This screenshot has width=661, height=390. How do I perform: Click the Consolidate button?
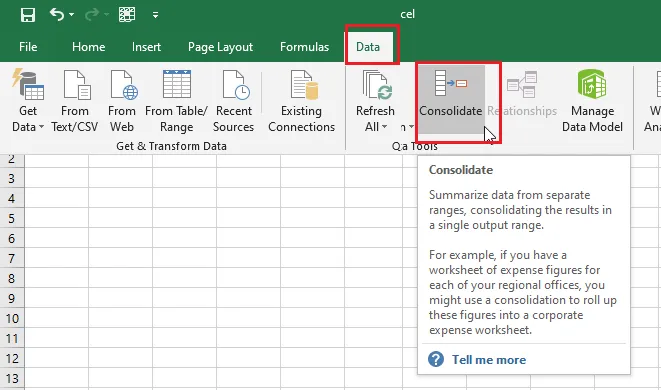(451, 100)
